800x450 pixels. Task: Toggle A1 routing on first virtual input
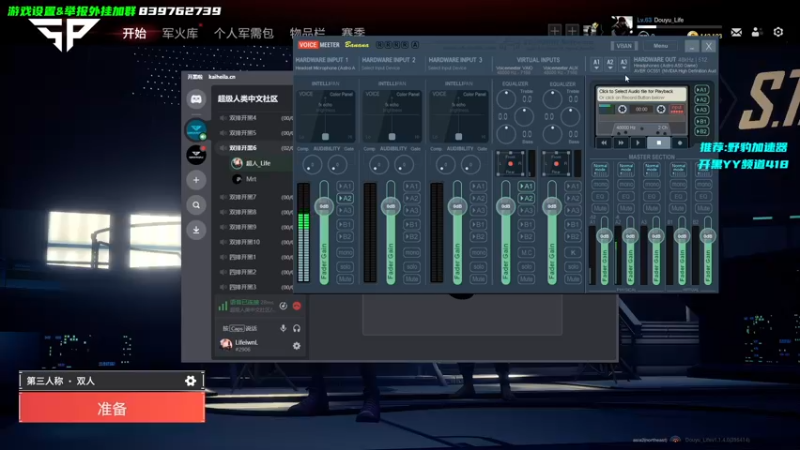[x=527, y=186]
